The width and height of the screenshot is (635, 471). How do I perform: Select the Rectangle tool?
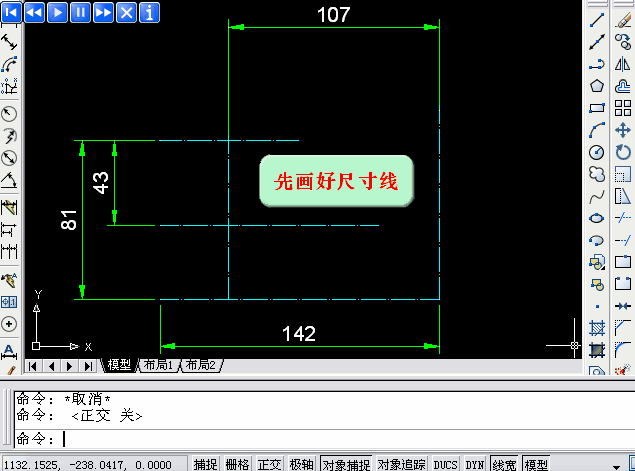(x=597, y=108)
